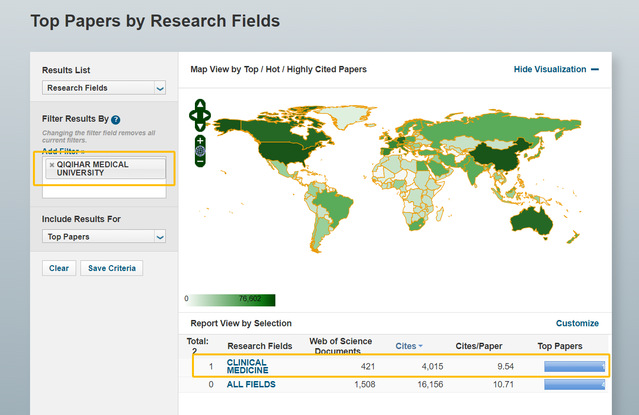The image size is (639, 415).
Task: Pan the map up with the arrow control
Action: coord(200,104)
